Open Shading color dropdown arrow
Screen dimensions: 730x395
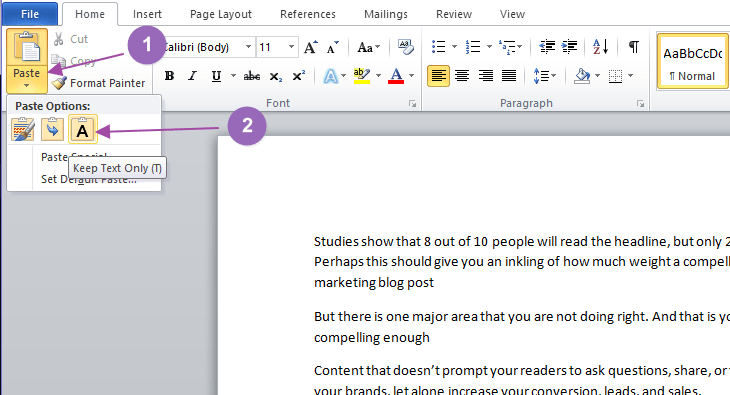pos(598,76)
